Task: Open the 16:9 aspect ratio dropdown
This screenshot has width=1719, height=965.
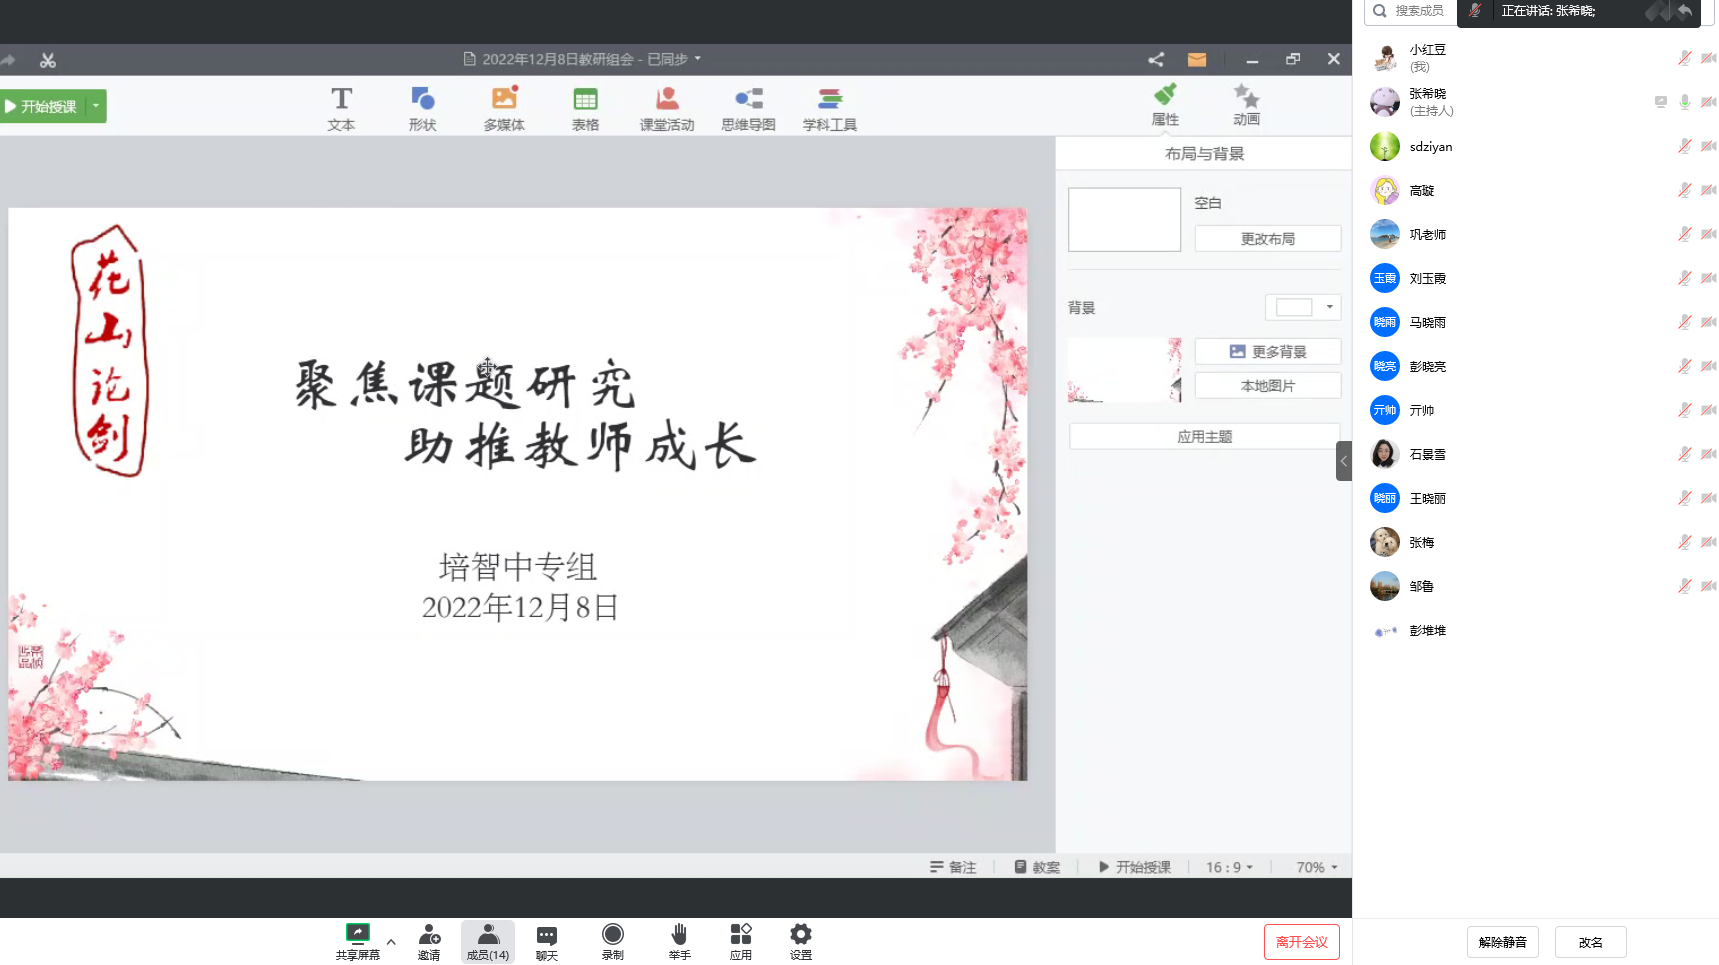Action: (x=1229, y=867)
